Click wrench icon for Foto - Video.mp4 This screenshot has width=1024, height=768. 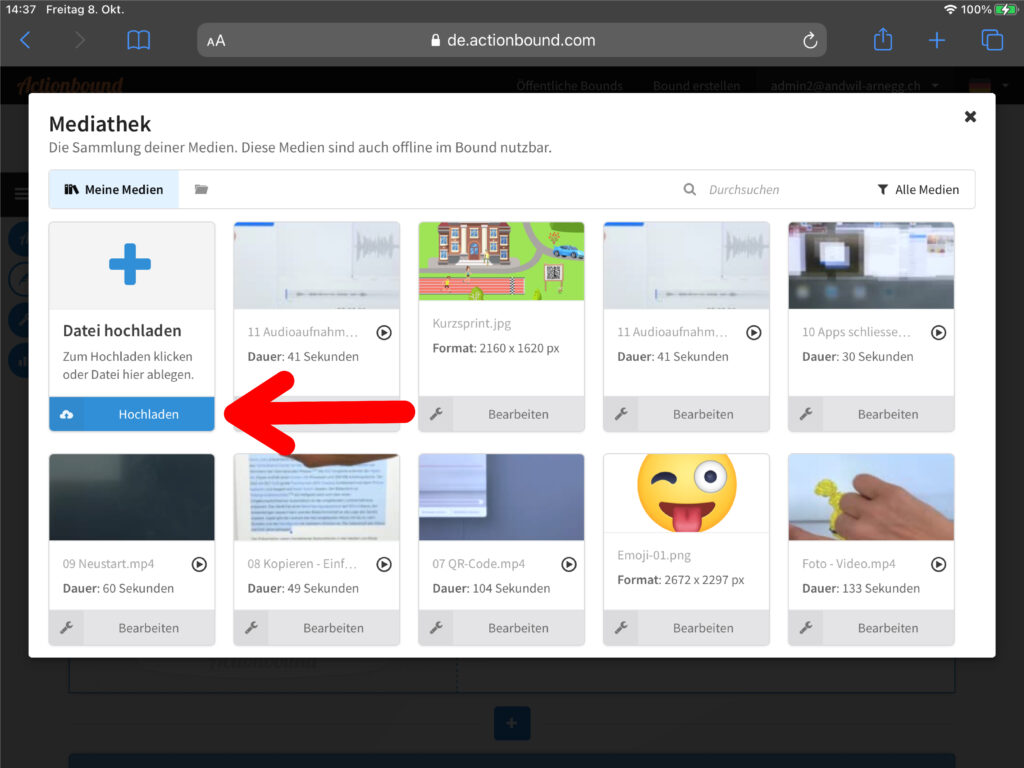tap(806, 628)
